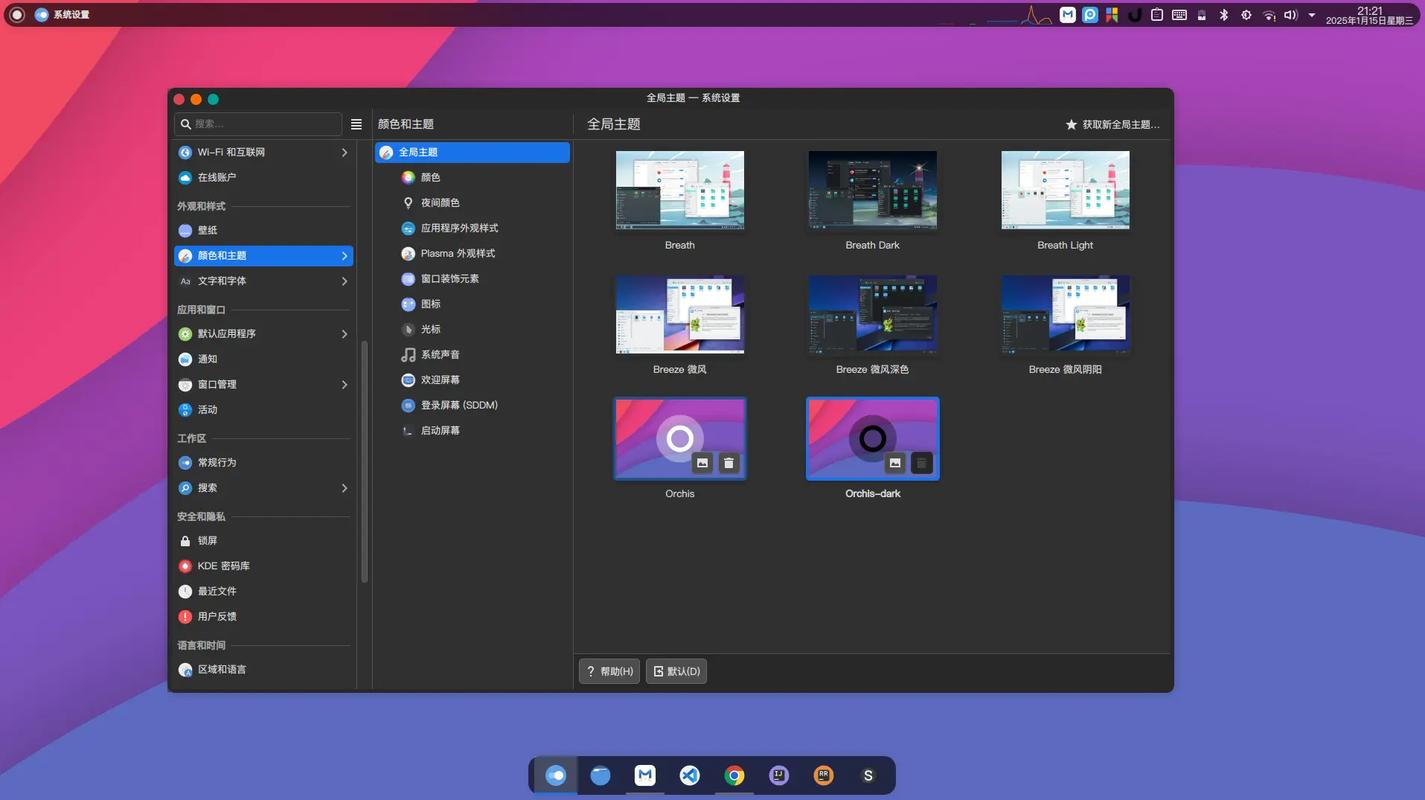Launch Google Chrome from the dock
The image size is (1425, 800).
point(734,776)
